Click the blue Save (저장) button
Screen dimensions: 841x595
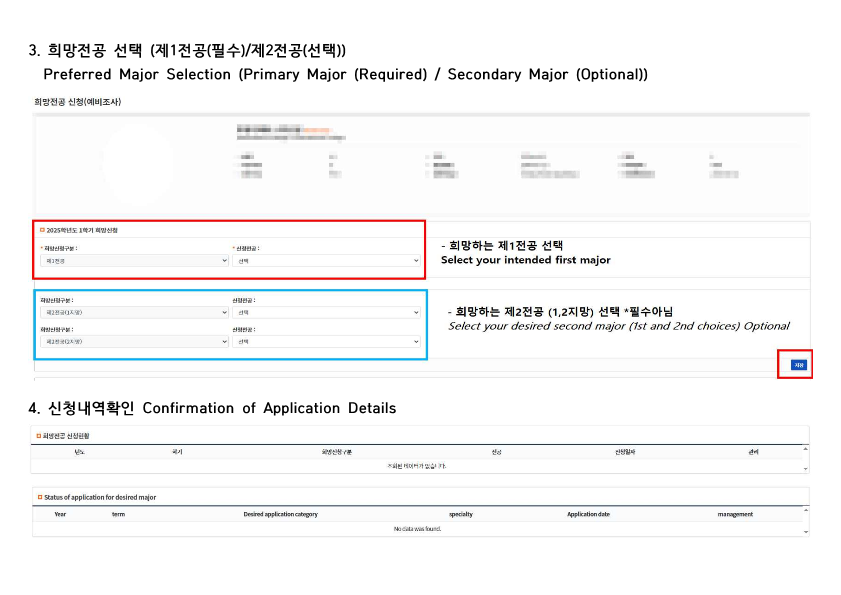tap(798, 365)
